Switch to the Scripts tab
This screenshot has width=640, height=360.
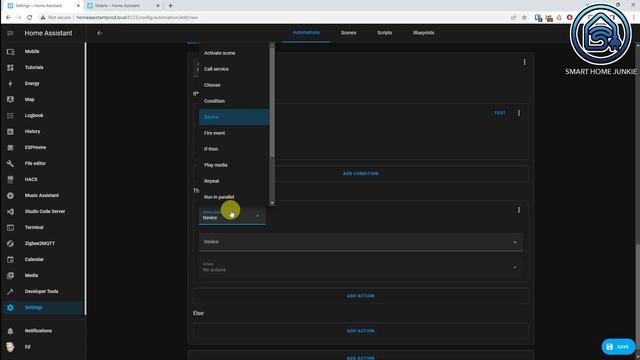coord(384,33)
